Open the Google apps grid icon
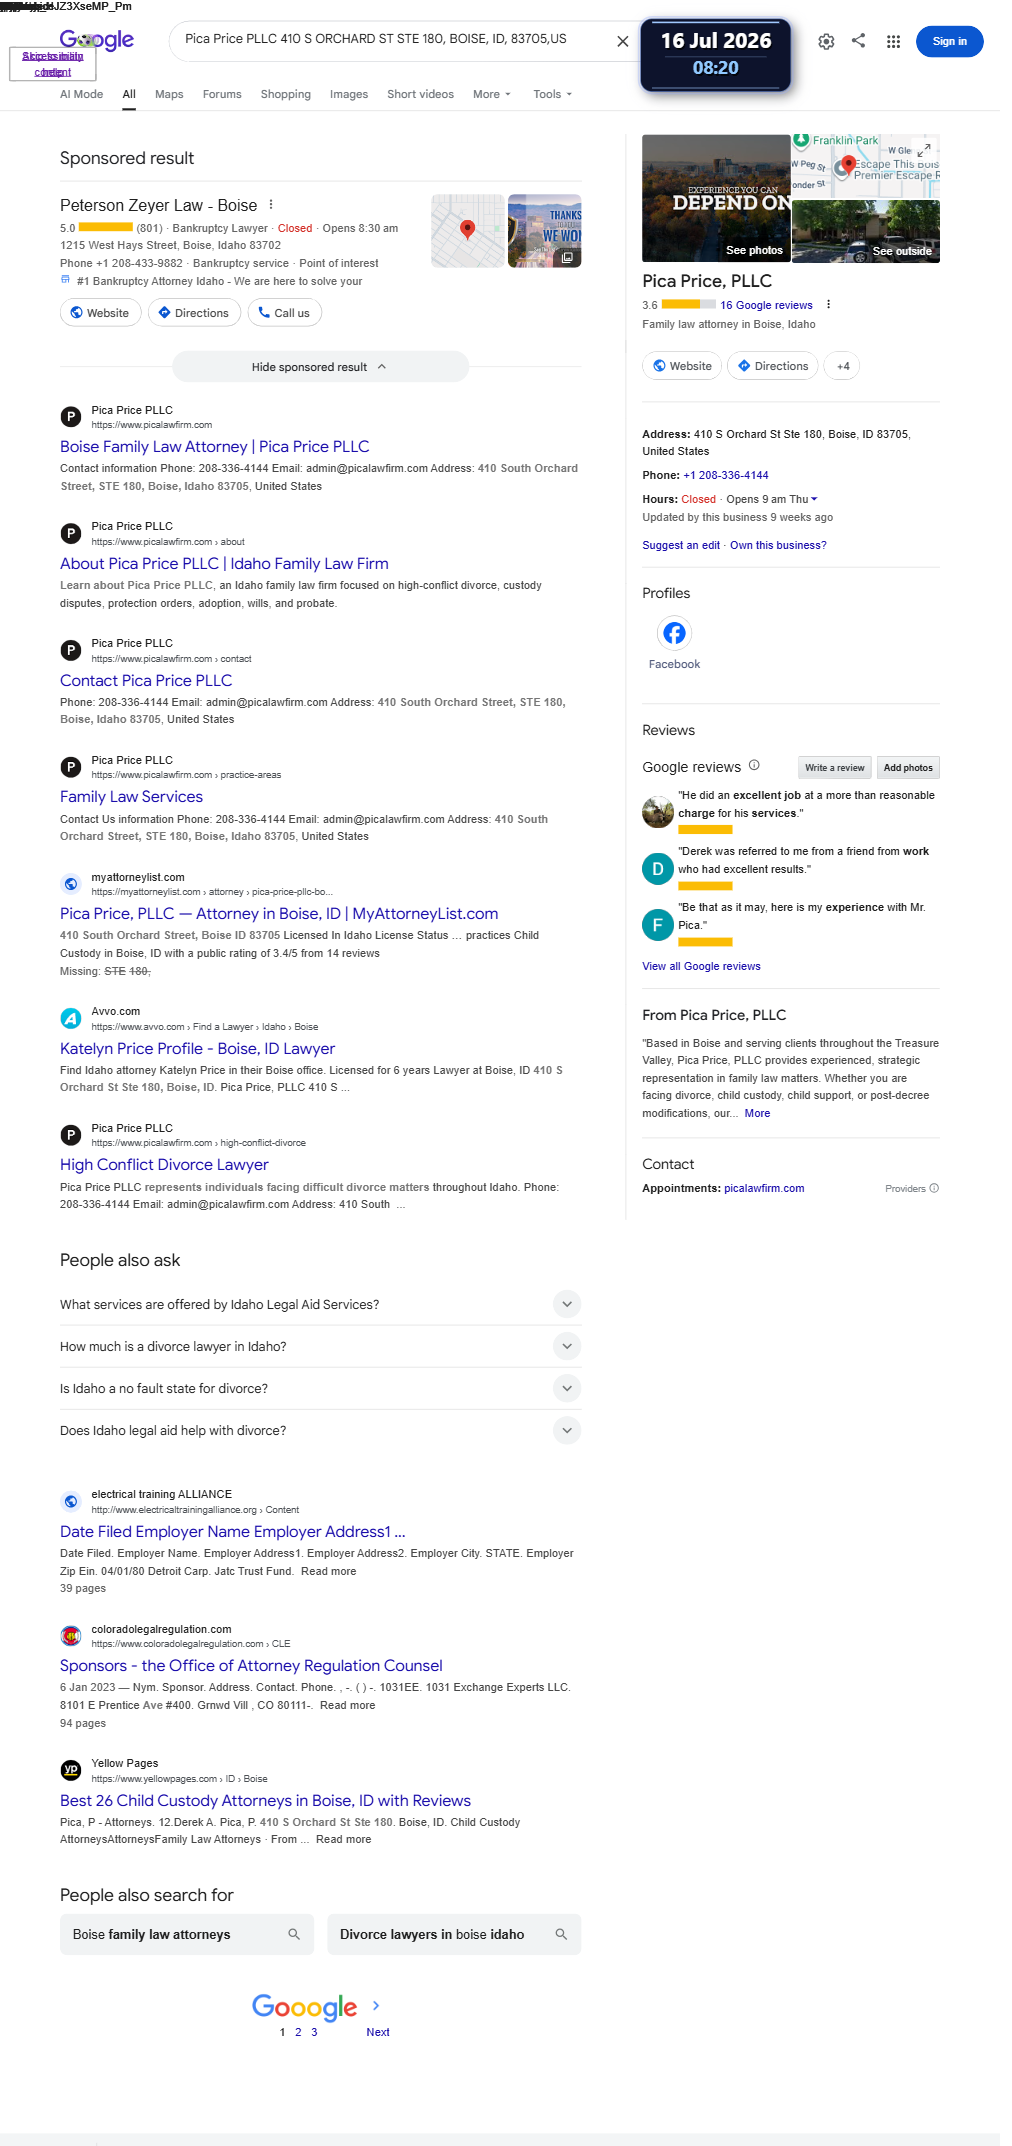1012x2146 pixels. tap(893, 41)
